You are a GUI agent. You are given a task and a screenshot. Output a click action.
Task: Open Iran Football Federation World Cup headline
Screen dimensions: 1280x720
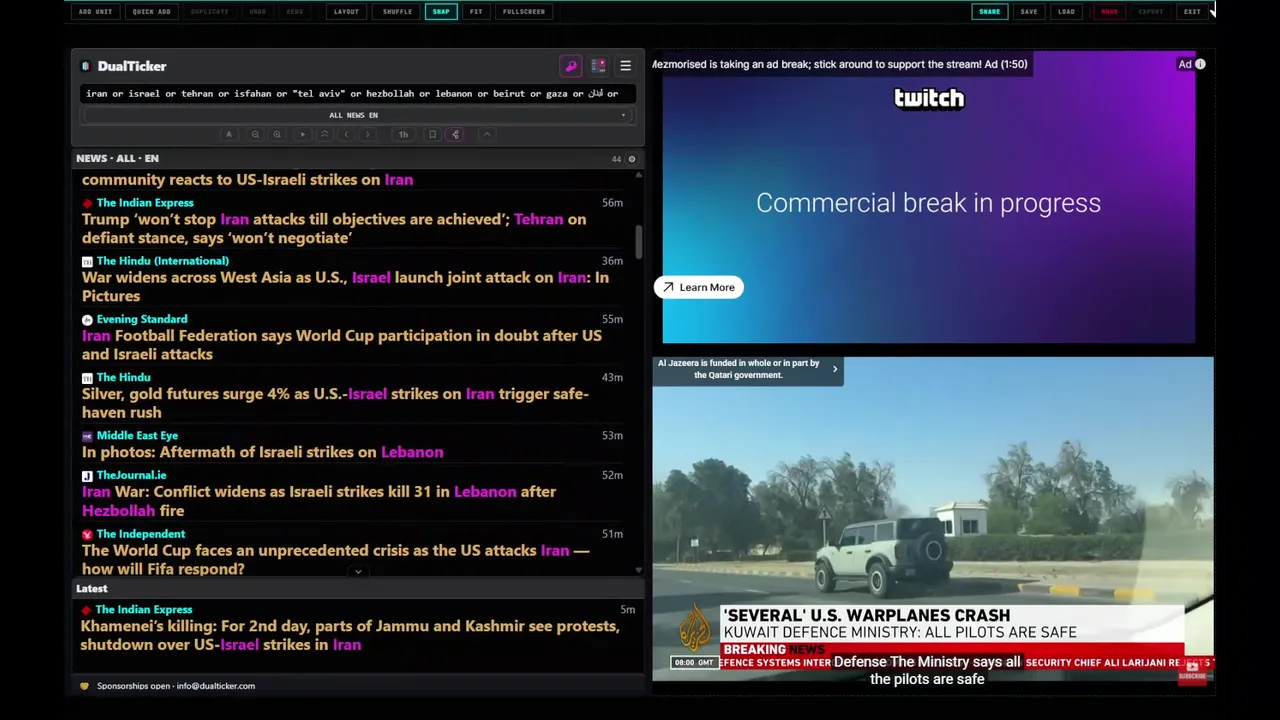pyautogui.click(x=342, y=345)
